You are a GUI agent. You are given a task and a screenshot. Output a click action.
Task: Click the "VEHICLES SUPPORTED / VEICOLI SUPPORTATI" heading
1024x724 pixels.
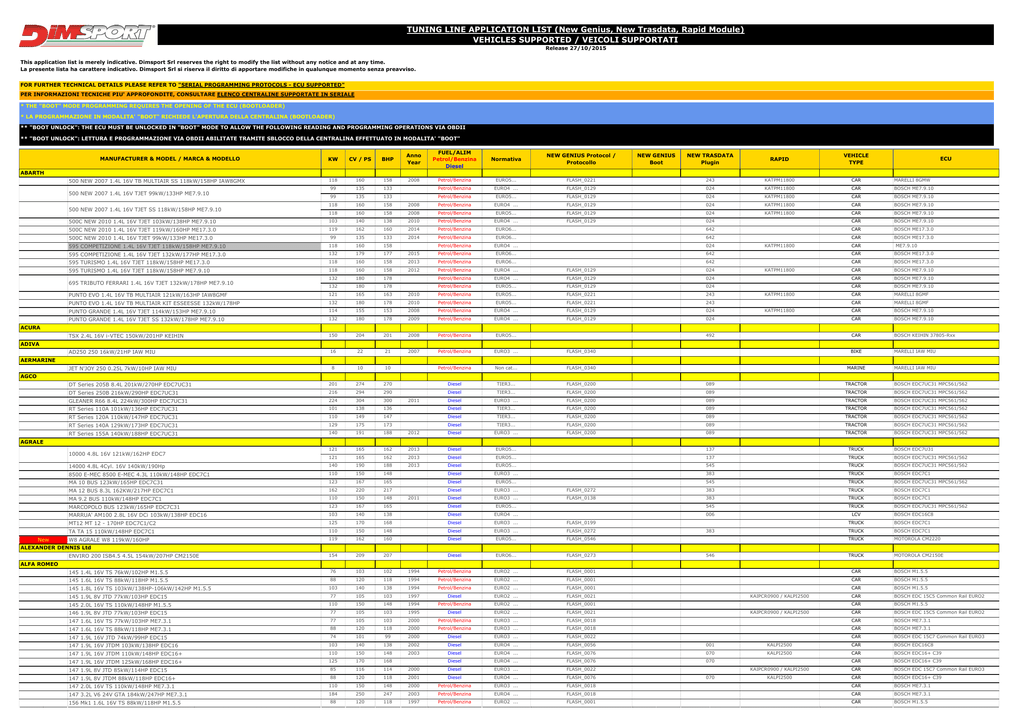(575, 40)
